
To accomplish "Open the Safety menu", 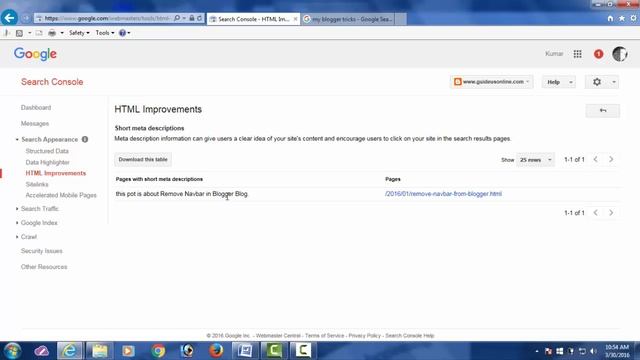I will [x=79, y=33].
